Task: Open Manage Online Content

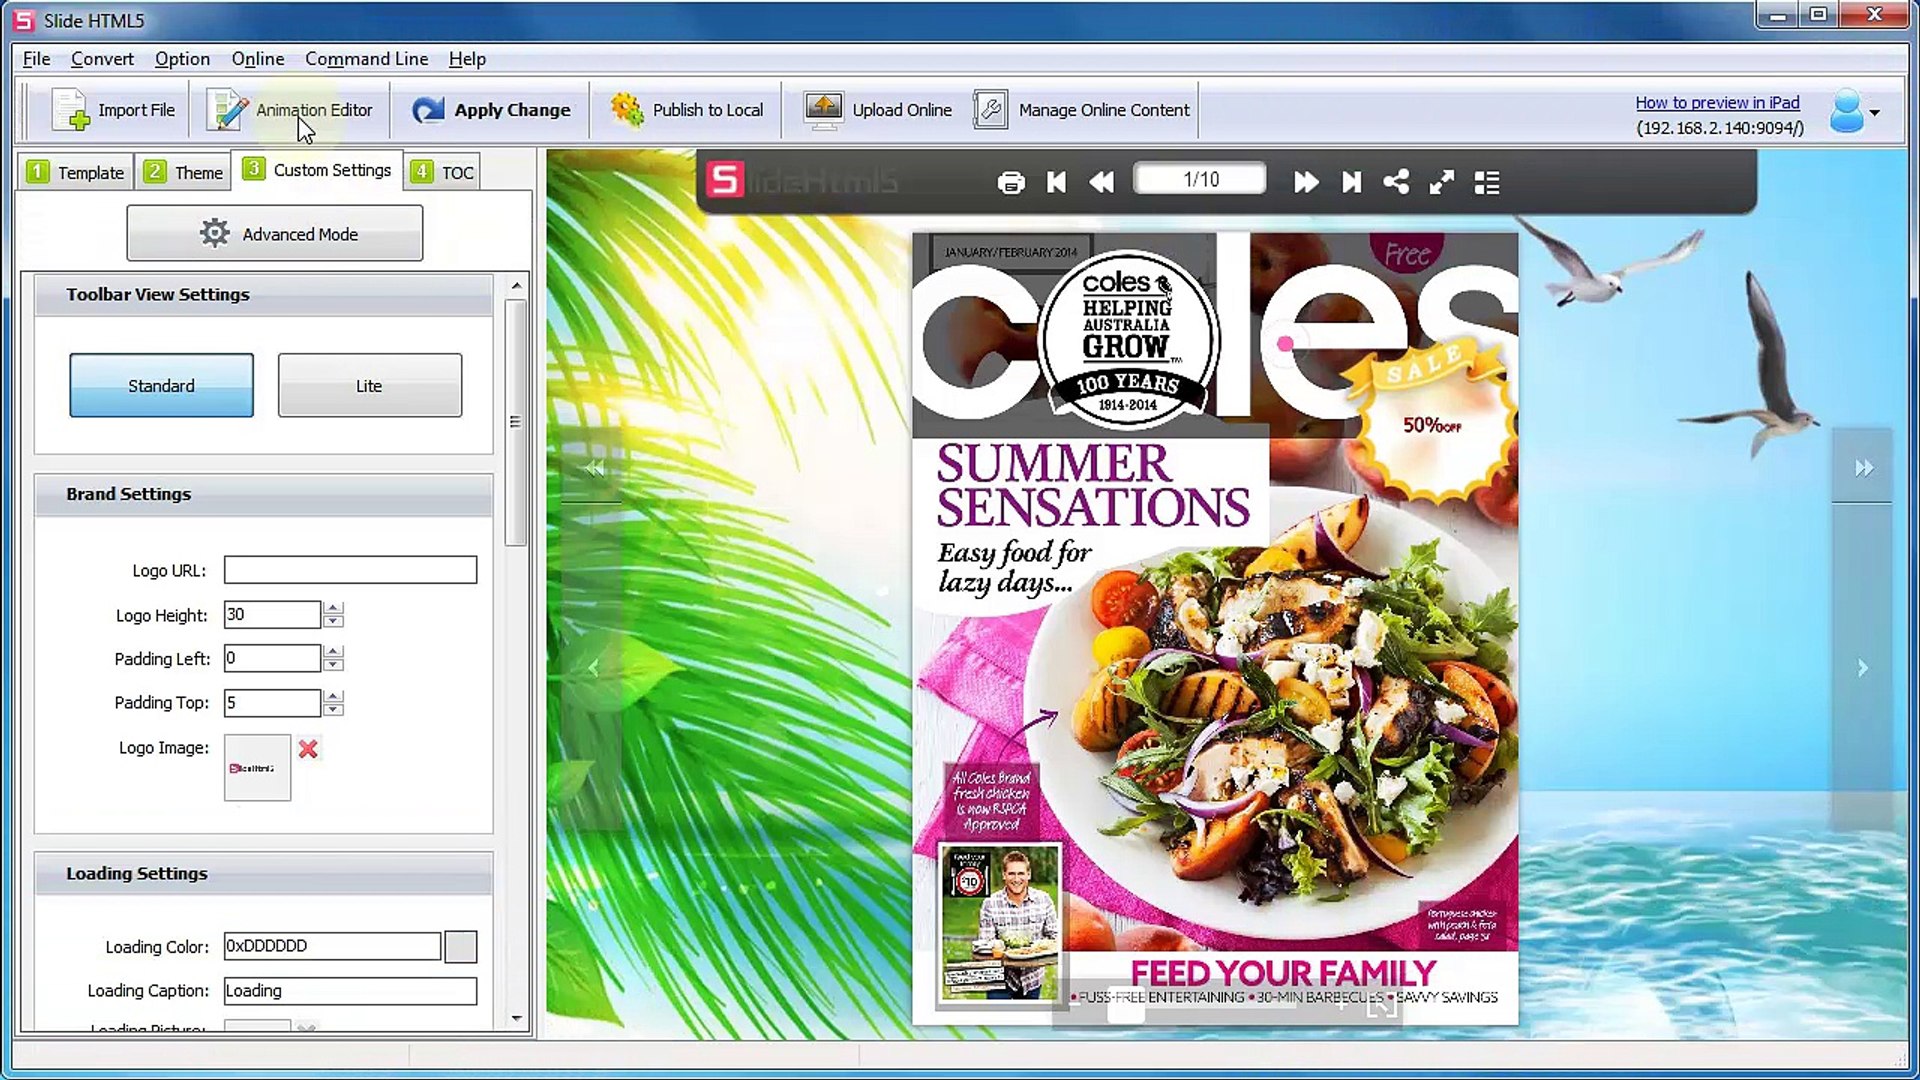Action: point(1082,110)
